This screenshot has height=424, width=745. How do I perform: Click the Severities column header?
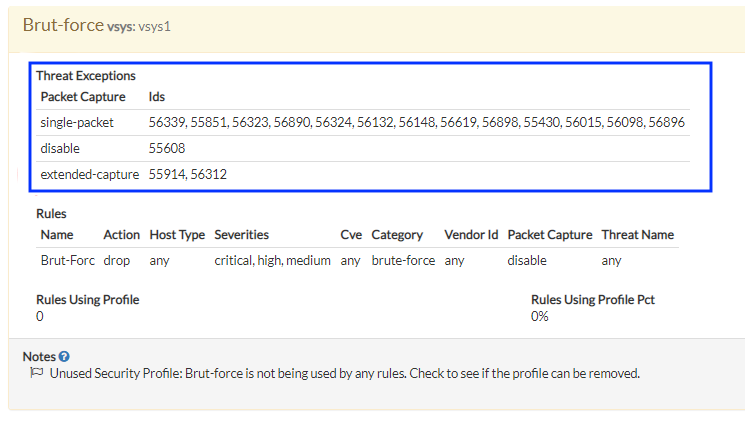point(242,234)
